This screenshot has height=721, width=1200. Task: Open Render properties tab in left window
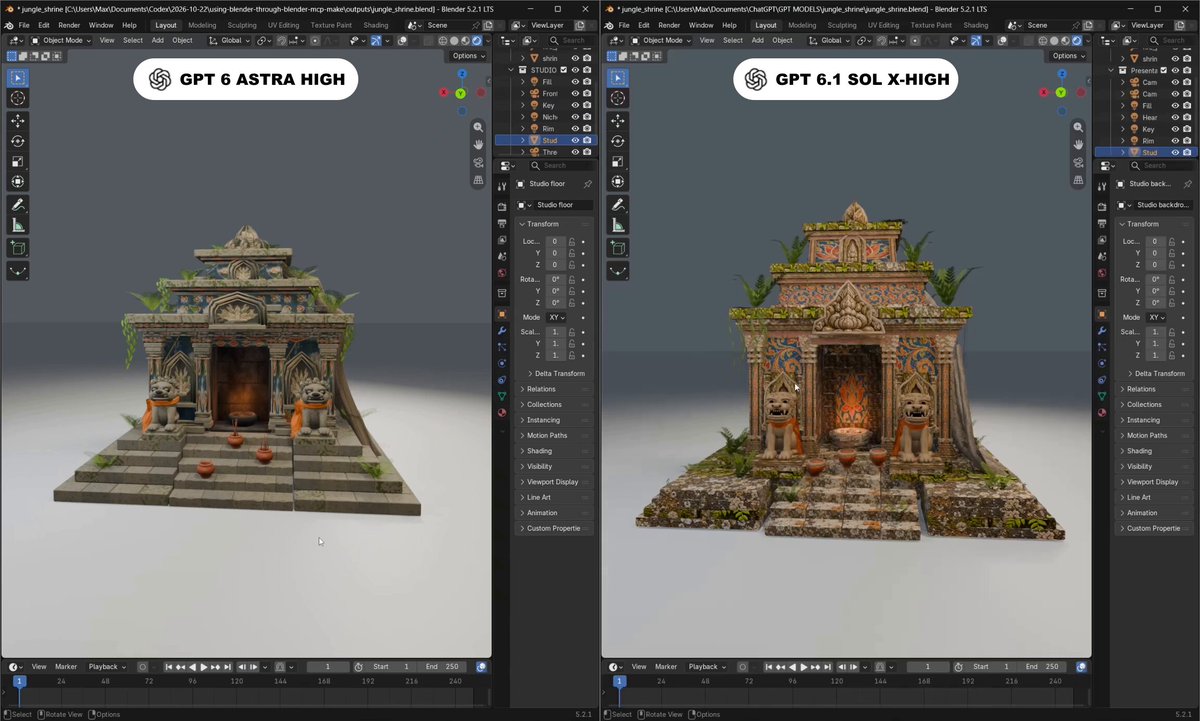pyautogui.click(x=502, y=206)
